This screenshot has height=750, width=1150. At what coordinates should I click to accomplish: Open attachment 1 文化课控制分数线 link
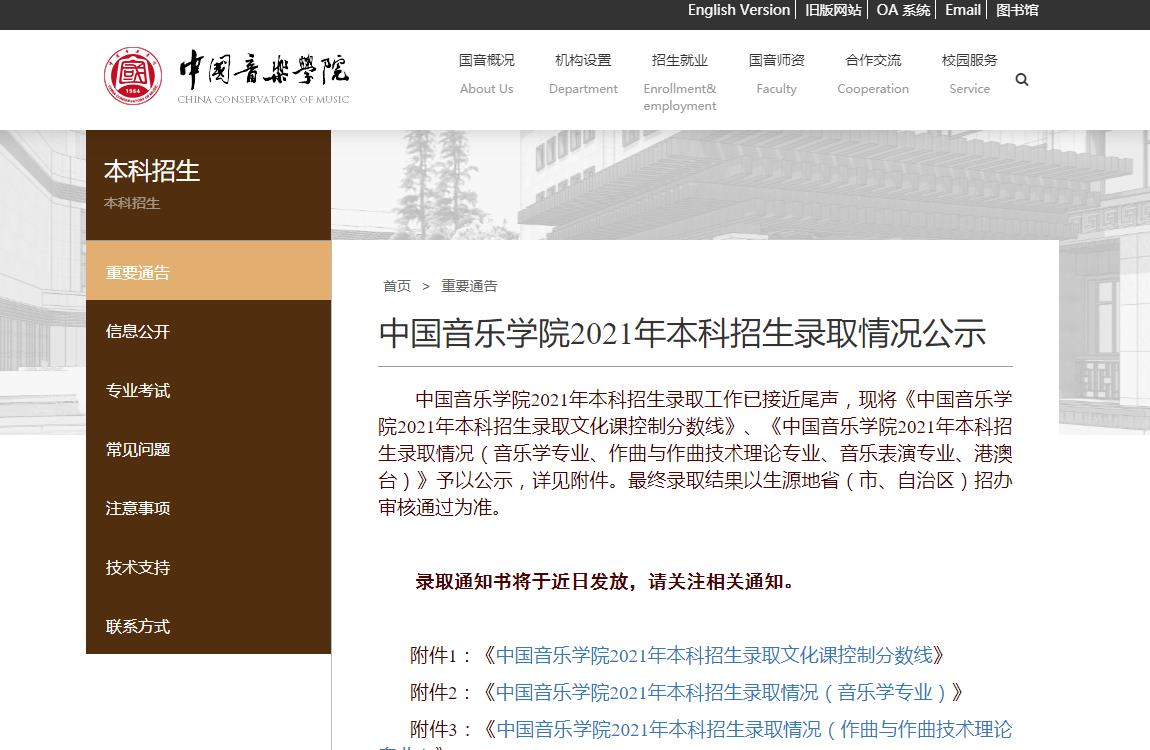714,655
